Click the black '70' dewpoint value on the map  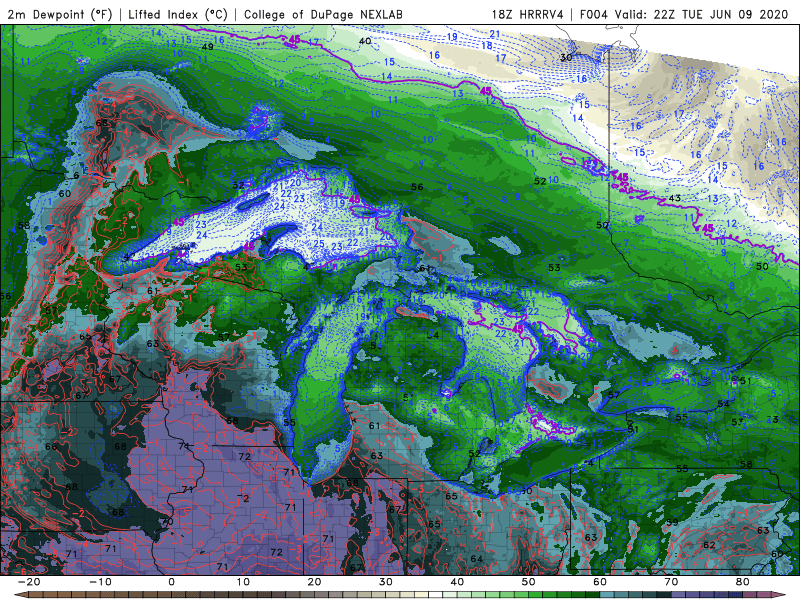pos(167,522)
